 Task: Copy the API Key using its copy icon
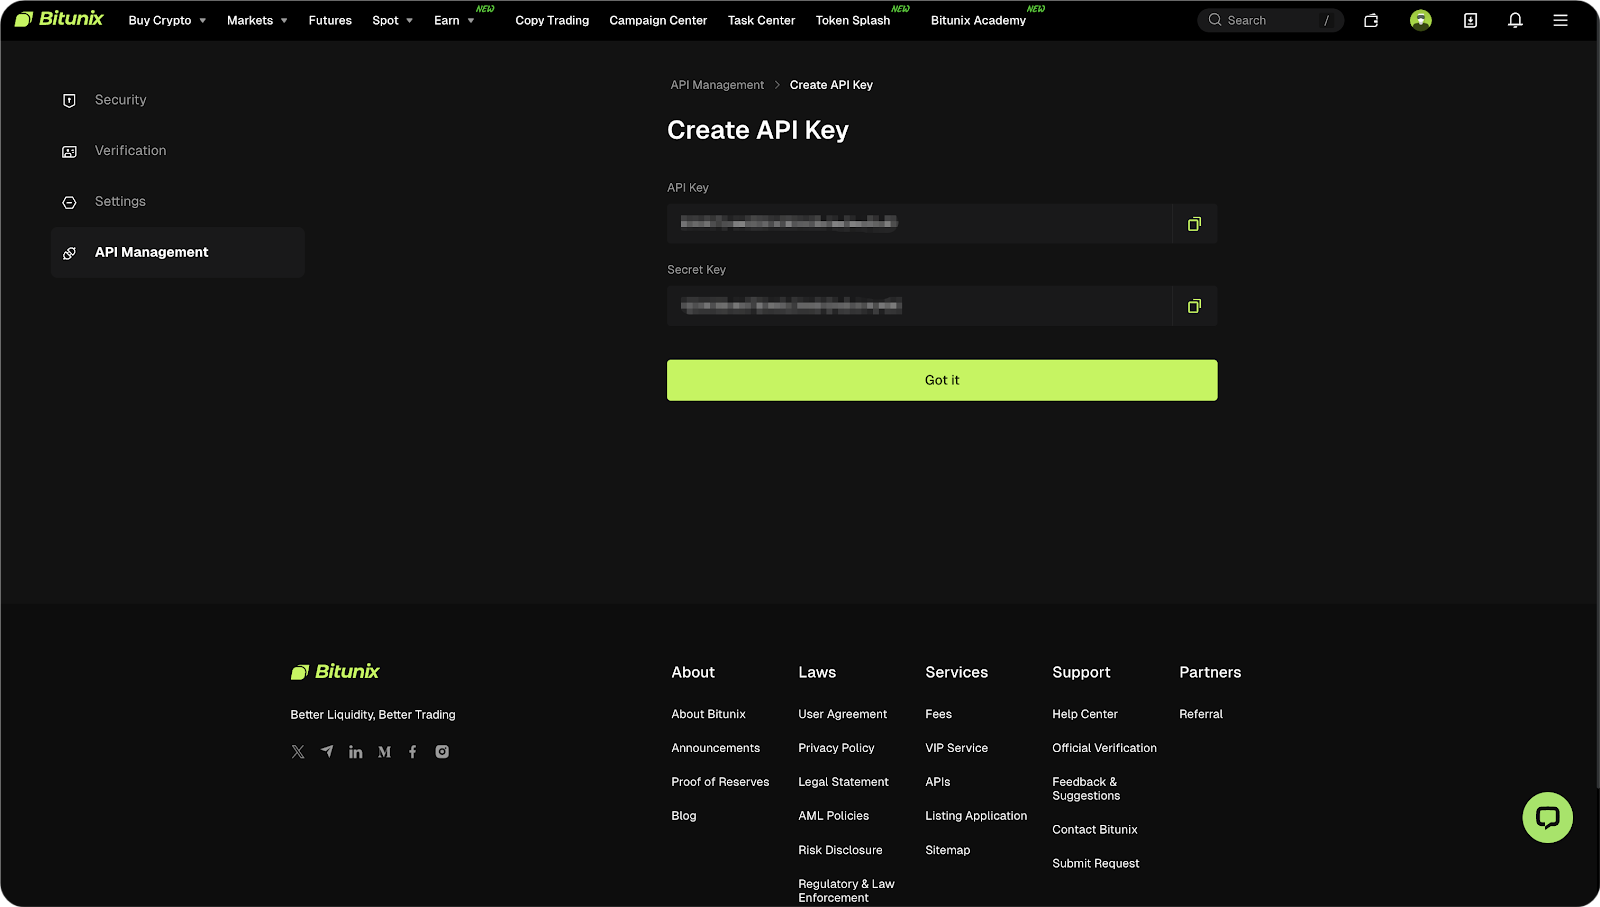(x=1194, y=223)
